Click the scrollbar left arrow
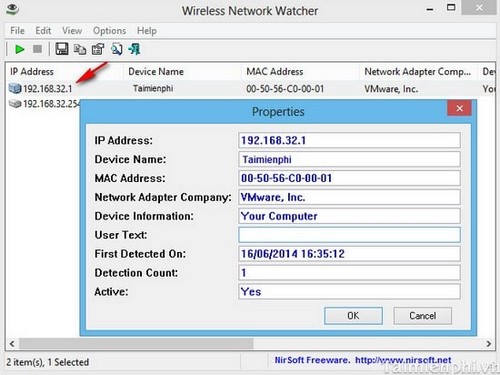500x375 pixels. [x=12, y=343]
